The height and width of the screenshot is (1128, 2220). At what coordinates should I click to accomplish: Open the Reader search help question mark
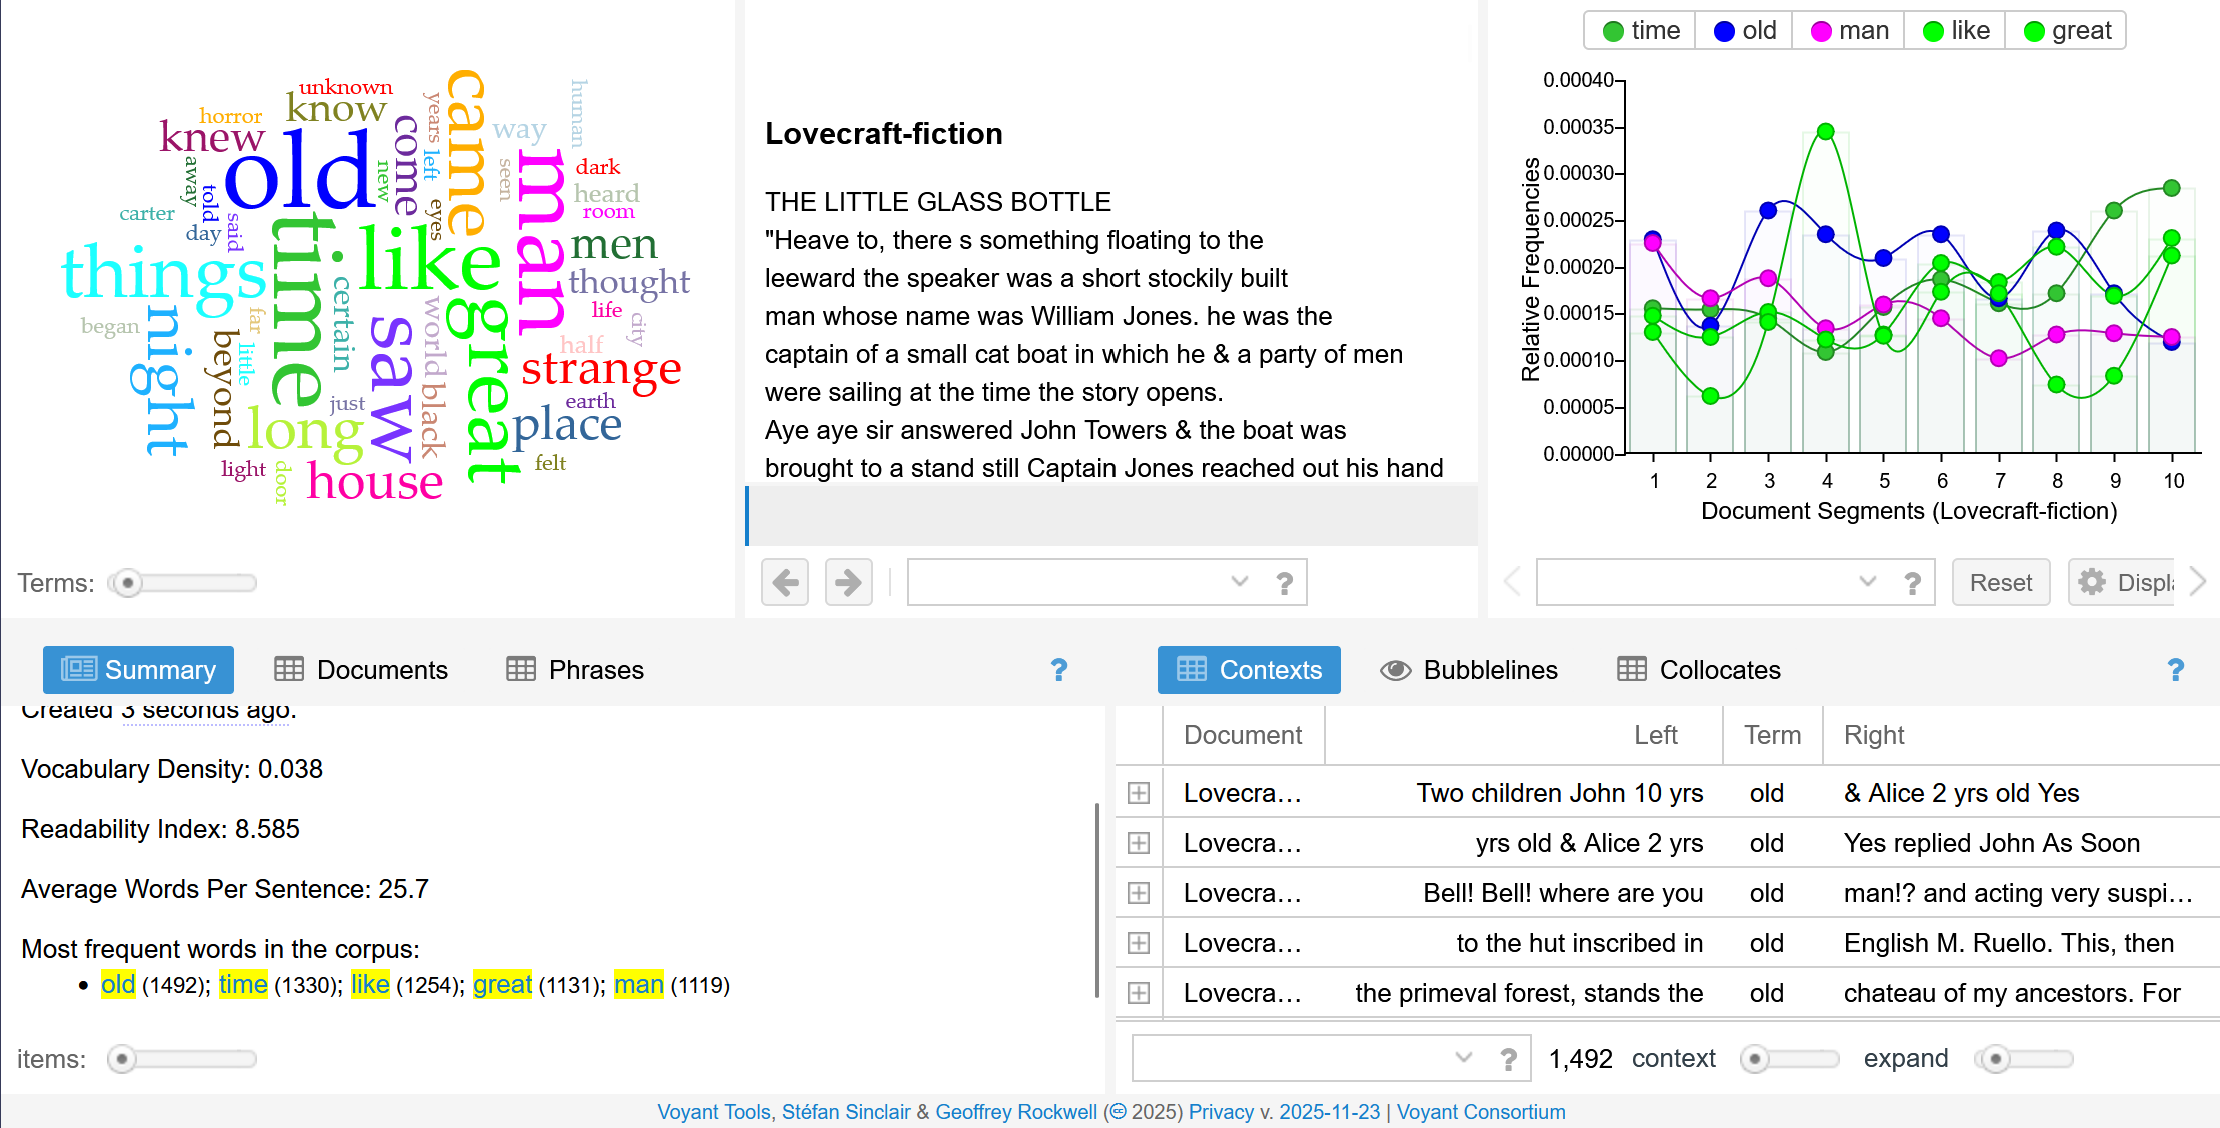(1285, 583)
